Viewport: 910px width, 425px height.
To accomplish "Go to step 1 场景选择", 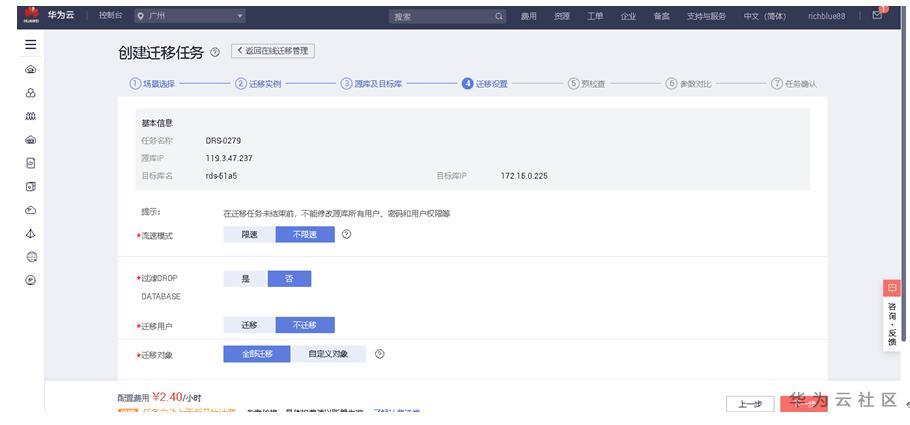I will tap(152, 84).
